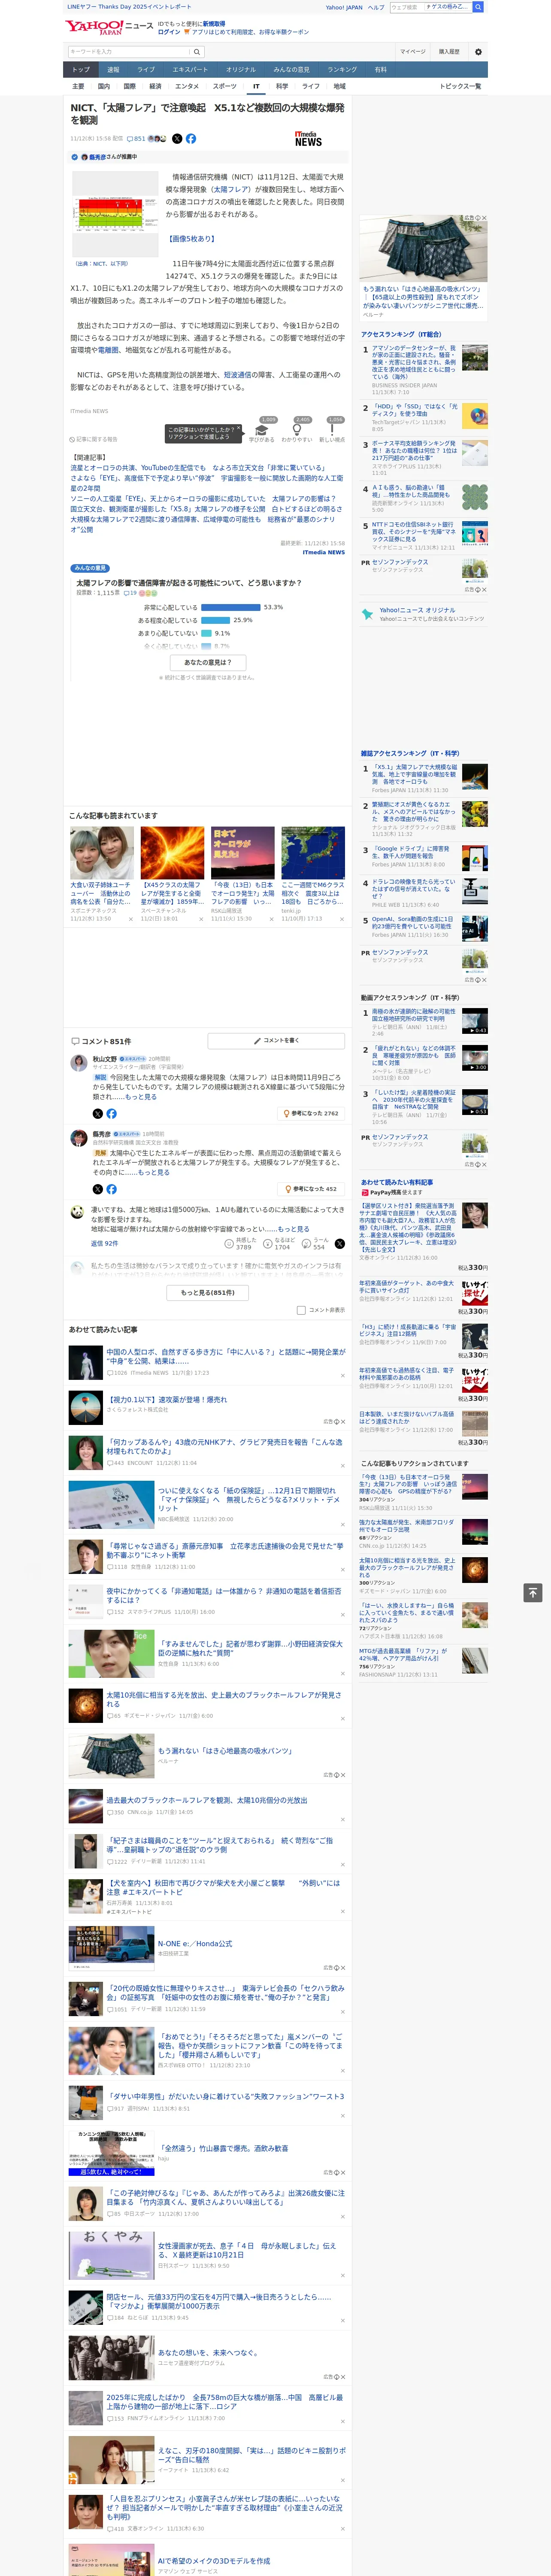Click the keyword search magnifier icon
Viewport: 551px width, 2576px height.
coord(197,52)
